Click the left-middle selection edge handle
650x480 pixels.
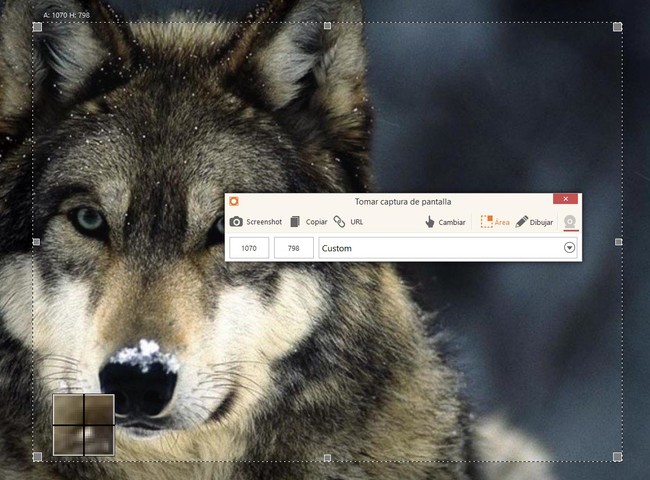point(36,242)
